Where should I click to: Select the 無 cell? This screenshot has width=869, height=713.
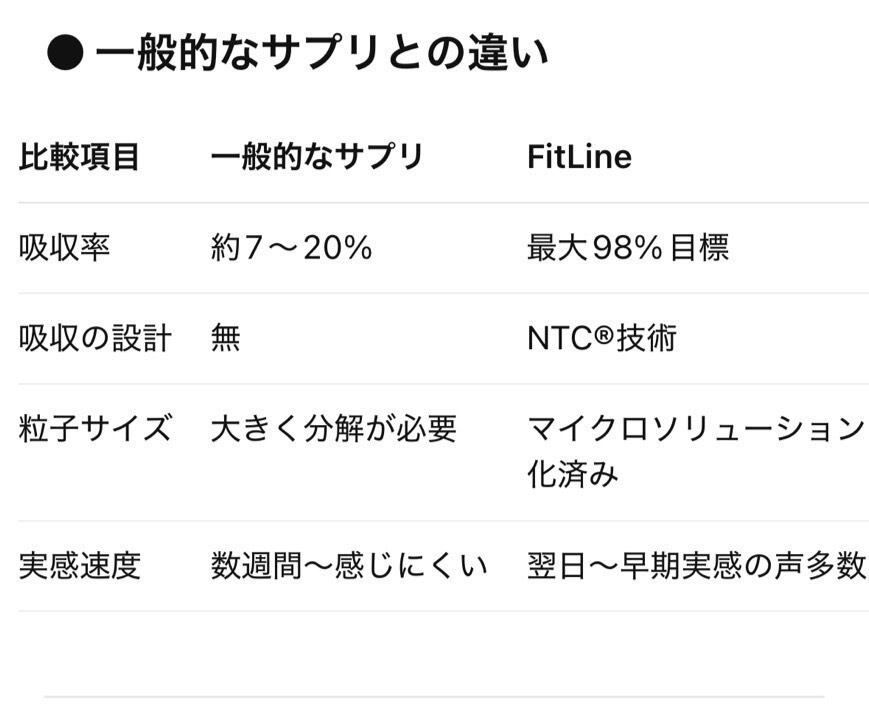tap(225, 338)
